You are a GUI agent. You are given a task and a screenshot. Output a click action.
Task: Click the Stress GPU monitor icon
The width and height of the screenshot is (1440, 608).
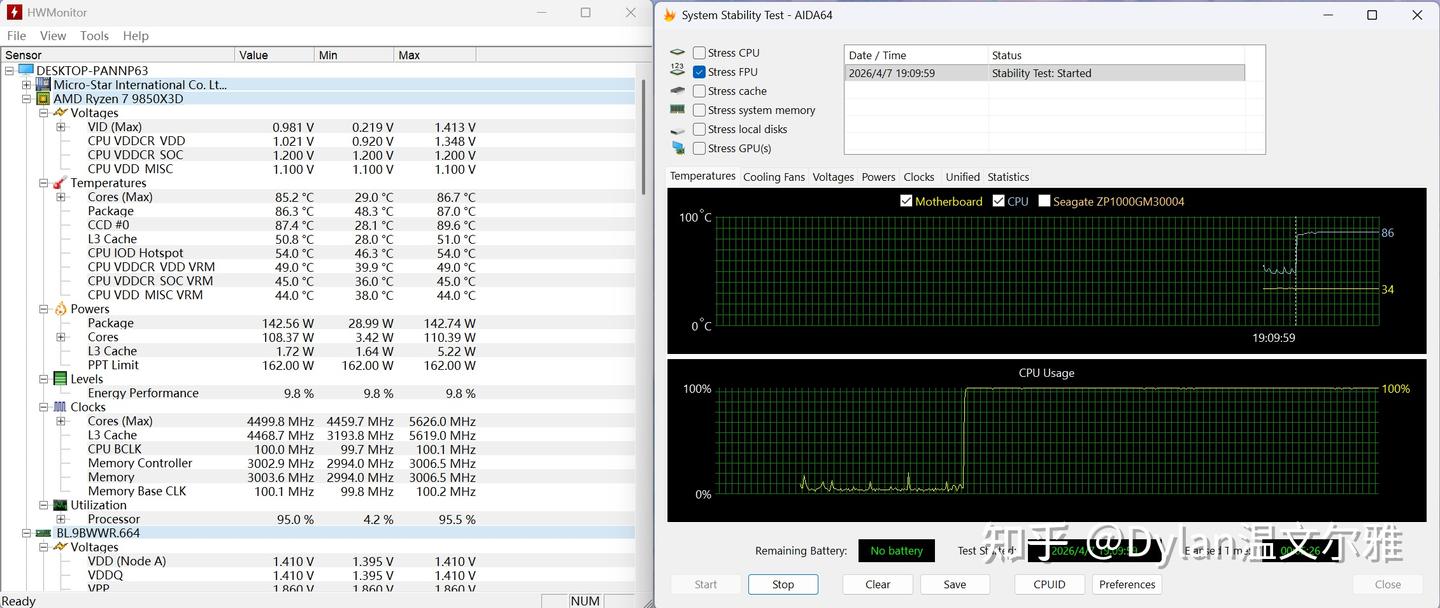pyautogui.click(x=678, y=148)
